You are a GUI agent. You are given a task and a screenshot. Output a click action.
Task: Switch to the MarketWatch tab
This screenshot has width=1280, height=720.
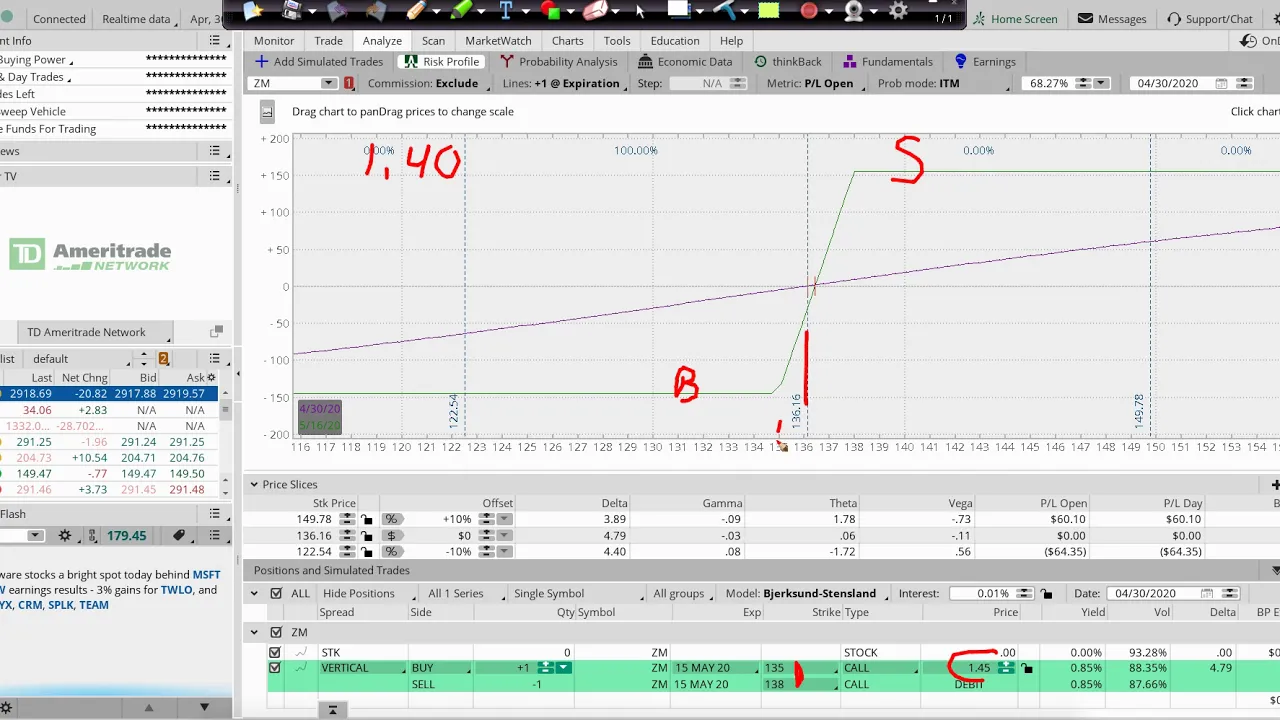(498, 41)
